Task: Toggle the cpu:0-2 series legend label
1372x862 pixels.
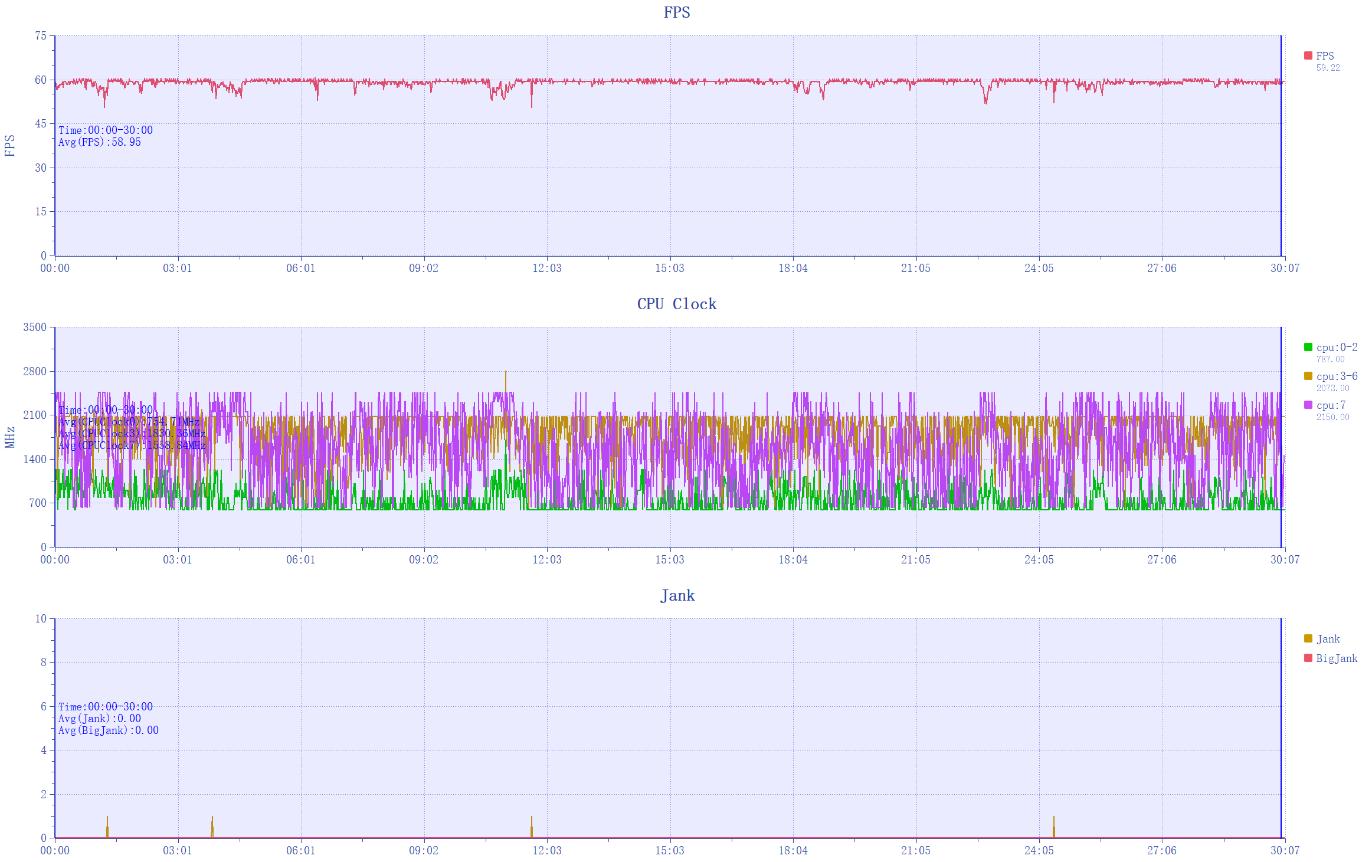Action: (1337, 347)
